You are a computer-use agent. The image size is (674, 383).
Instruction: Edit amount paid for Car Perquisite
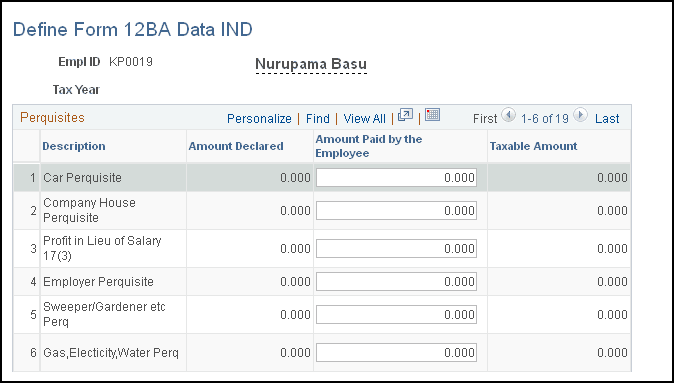coord(396,178)
